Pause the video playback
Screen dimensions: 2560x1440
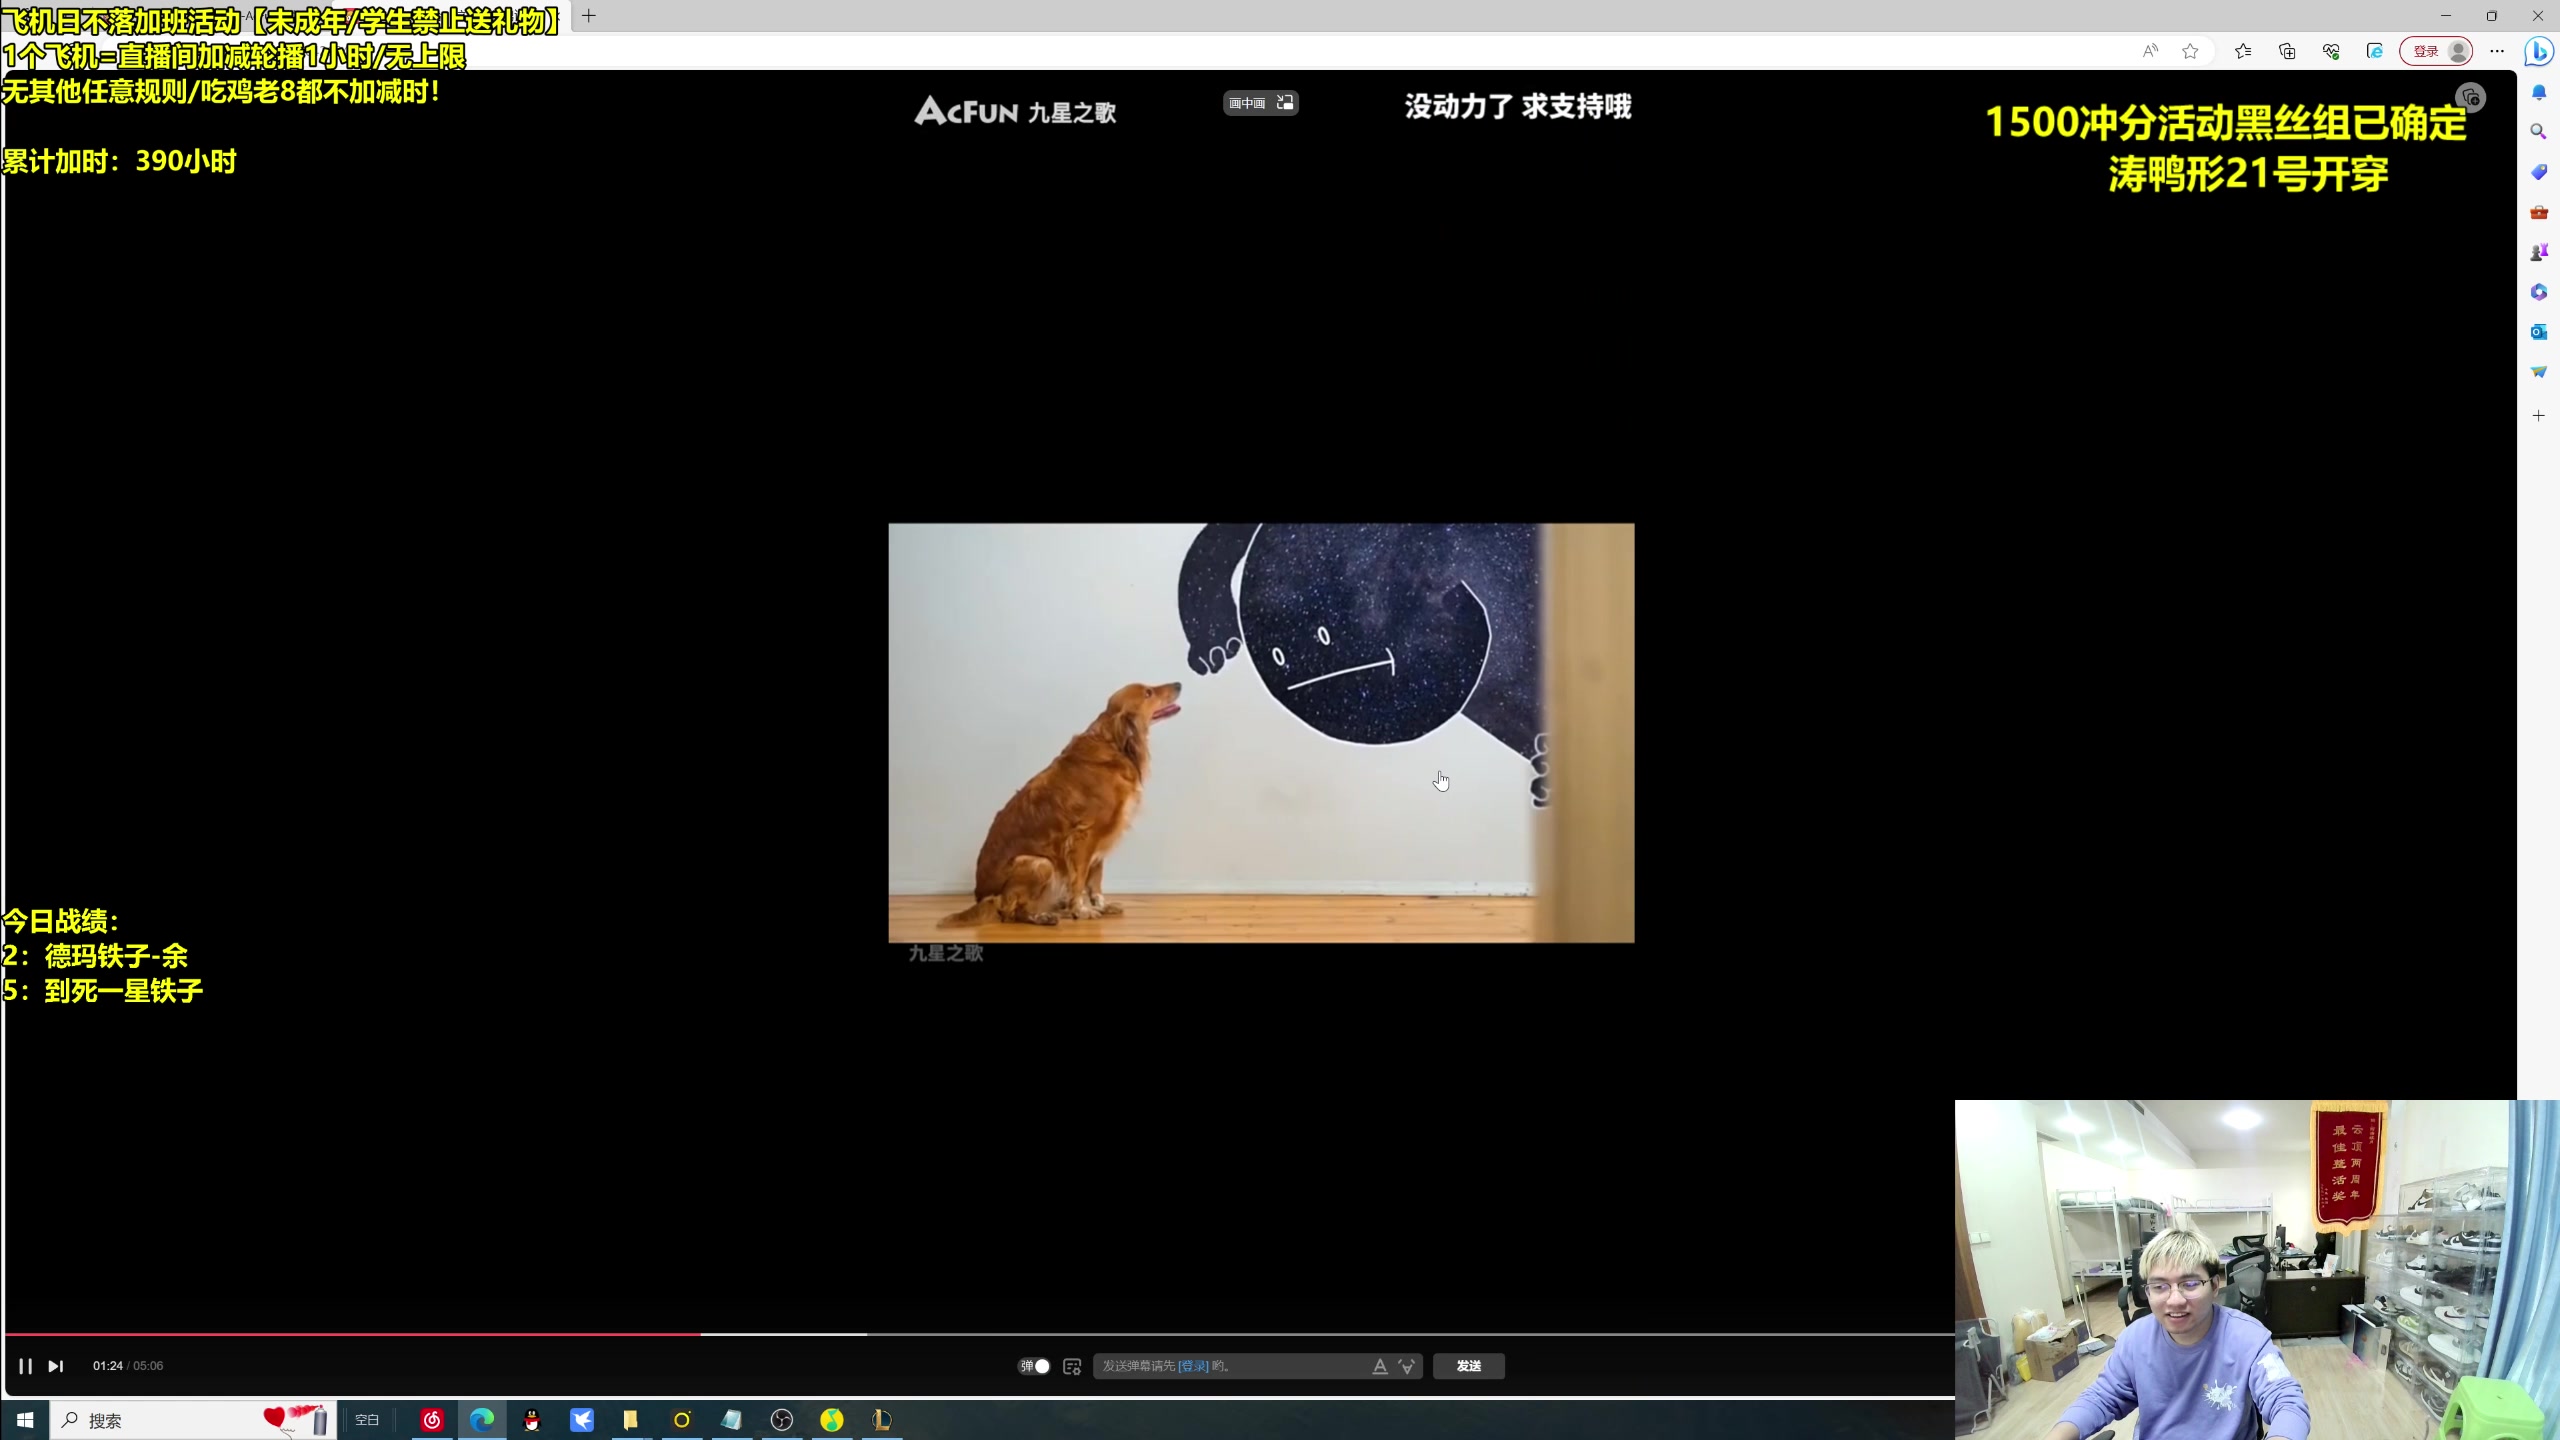pos(25,1366)
